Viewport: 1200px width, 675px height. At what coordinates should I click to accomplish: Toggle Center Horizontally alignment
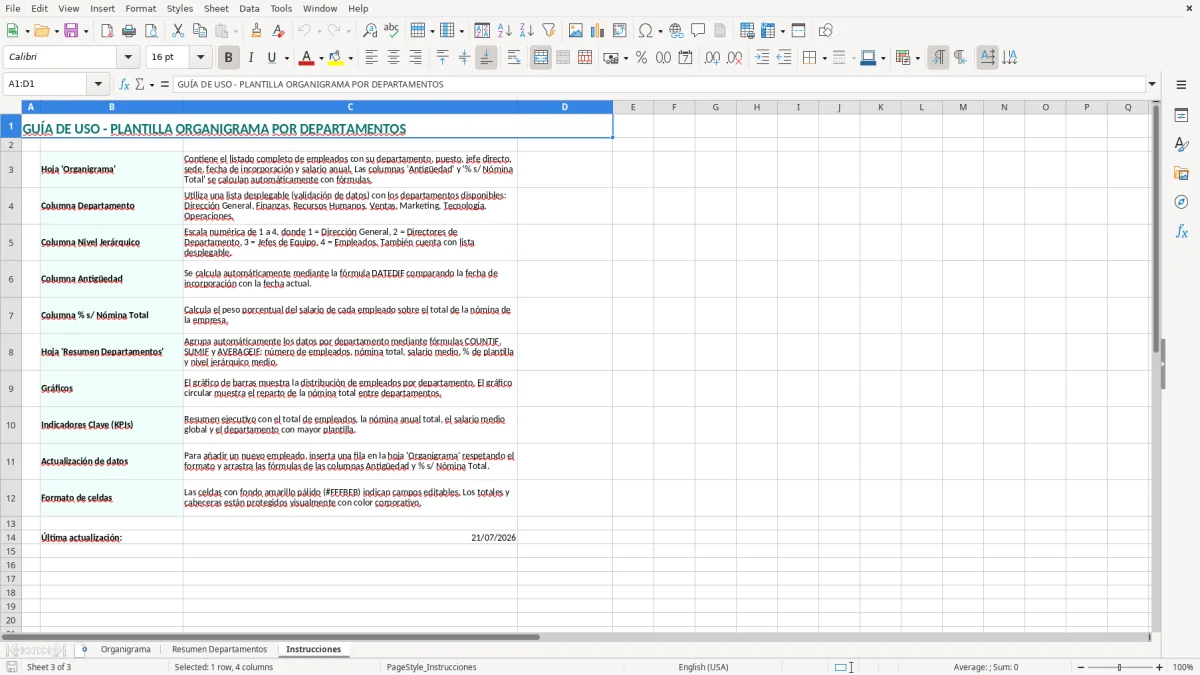click(393, 58)
